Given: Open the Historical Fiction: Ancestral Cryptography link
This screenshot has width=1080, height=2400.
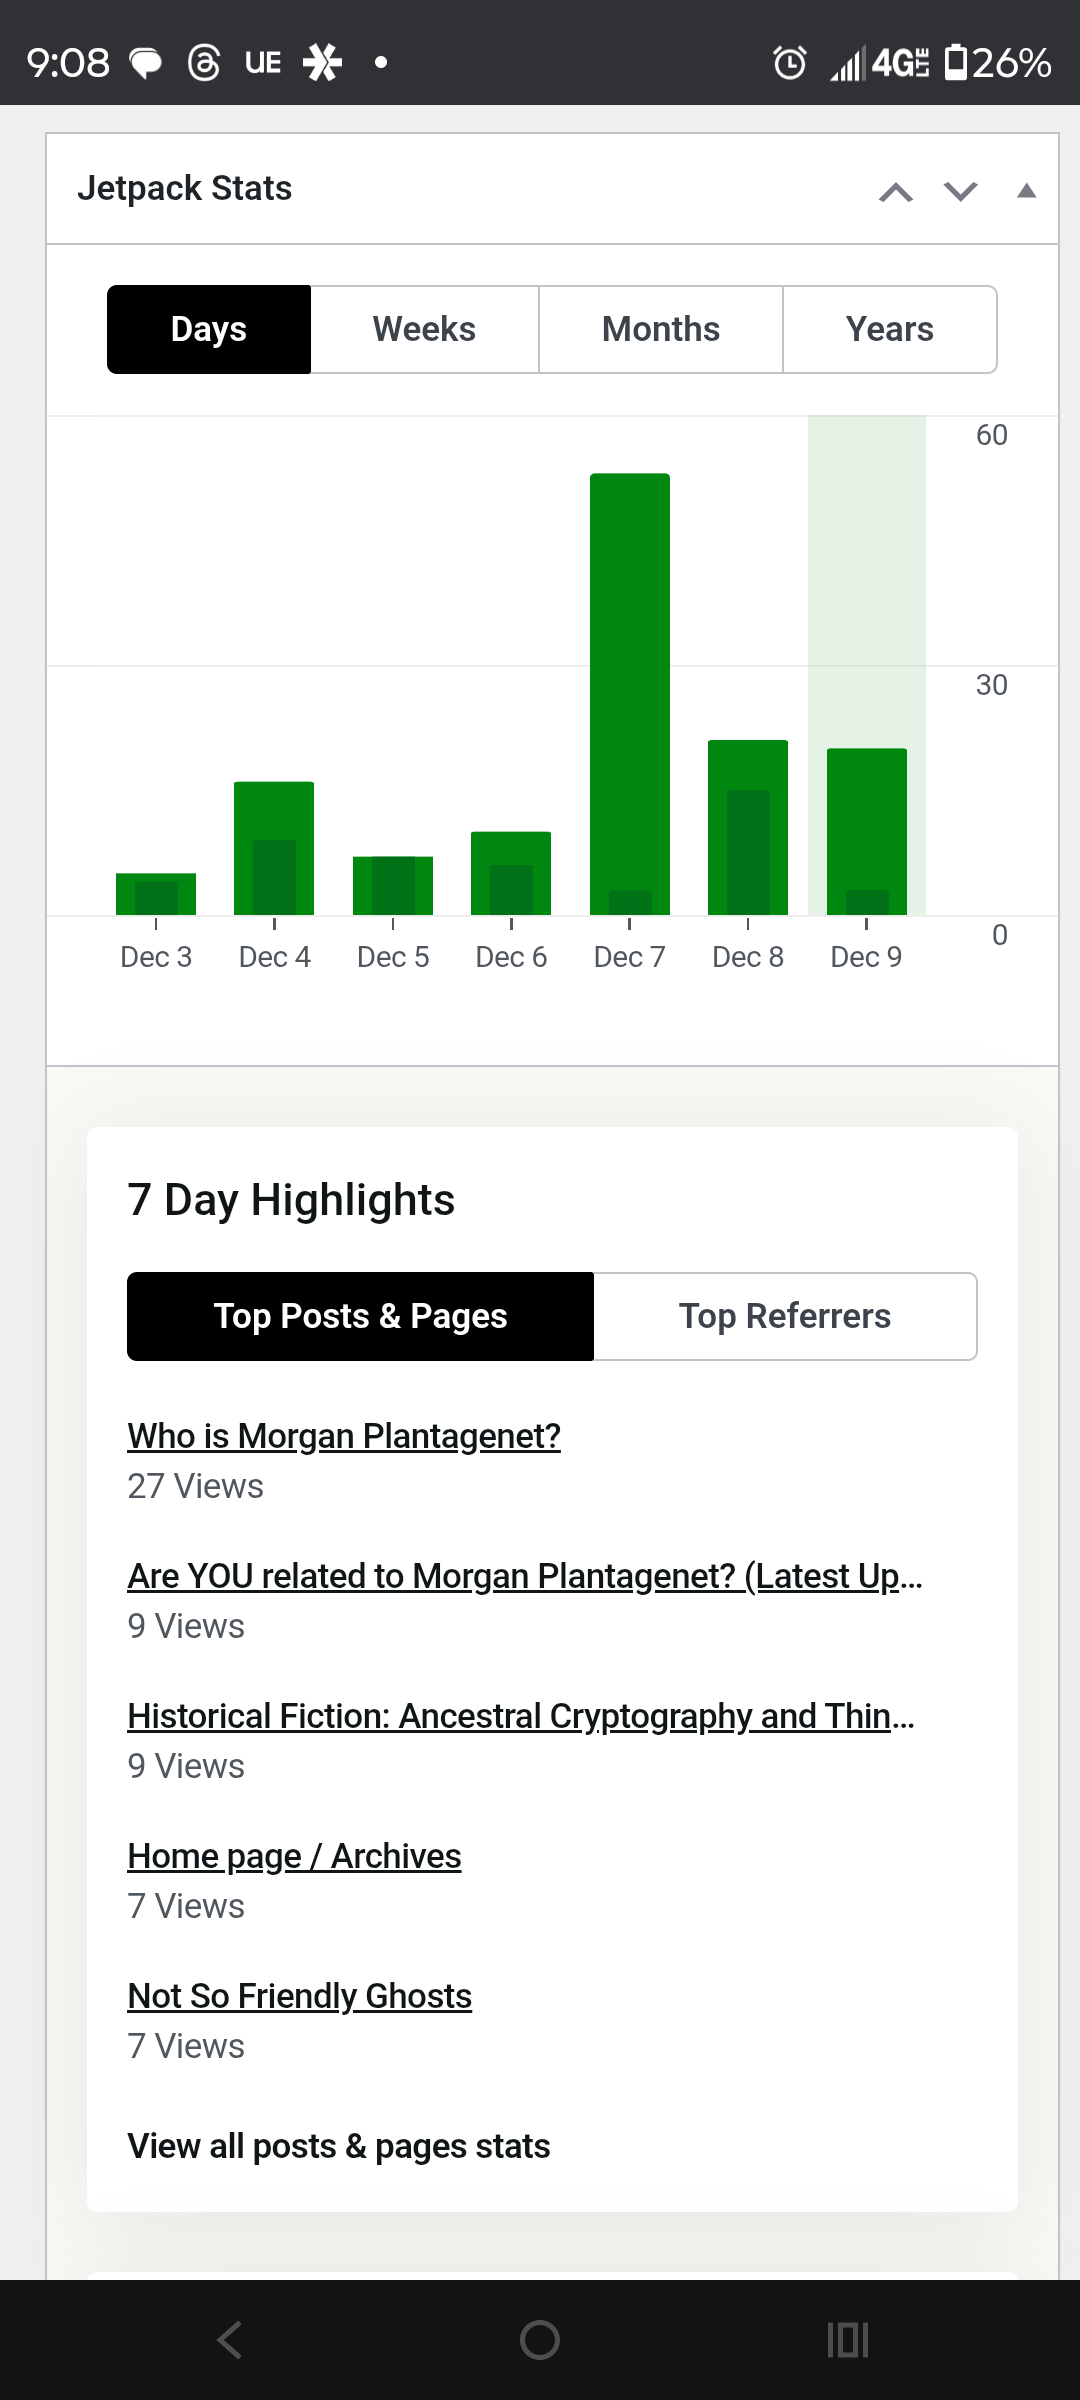Looking at the screenshot, I should click(x=520, y=1716).
